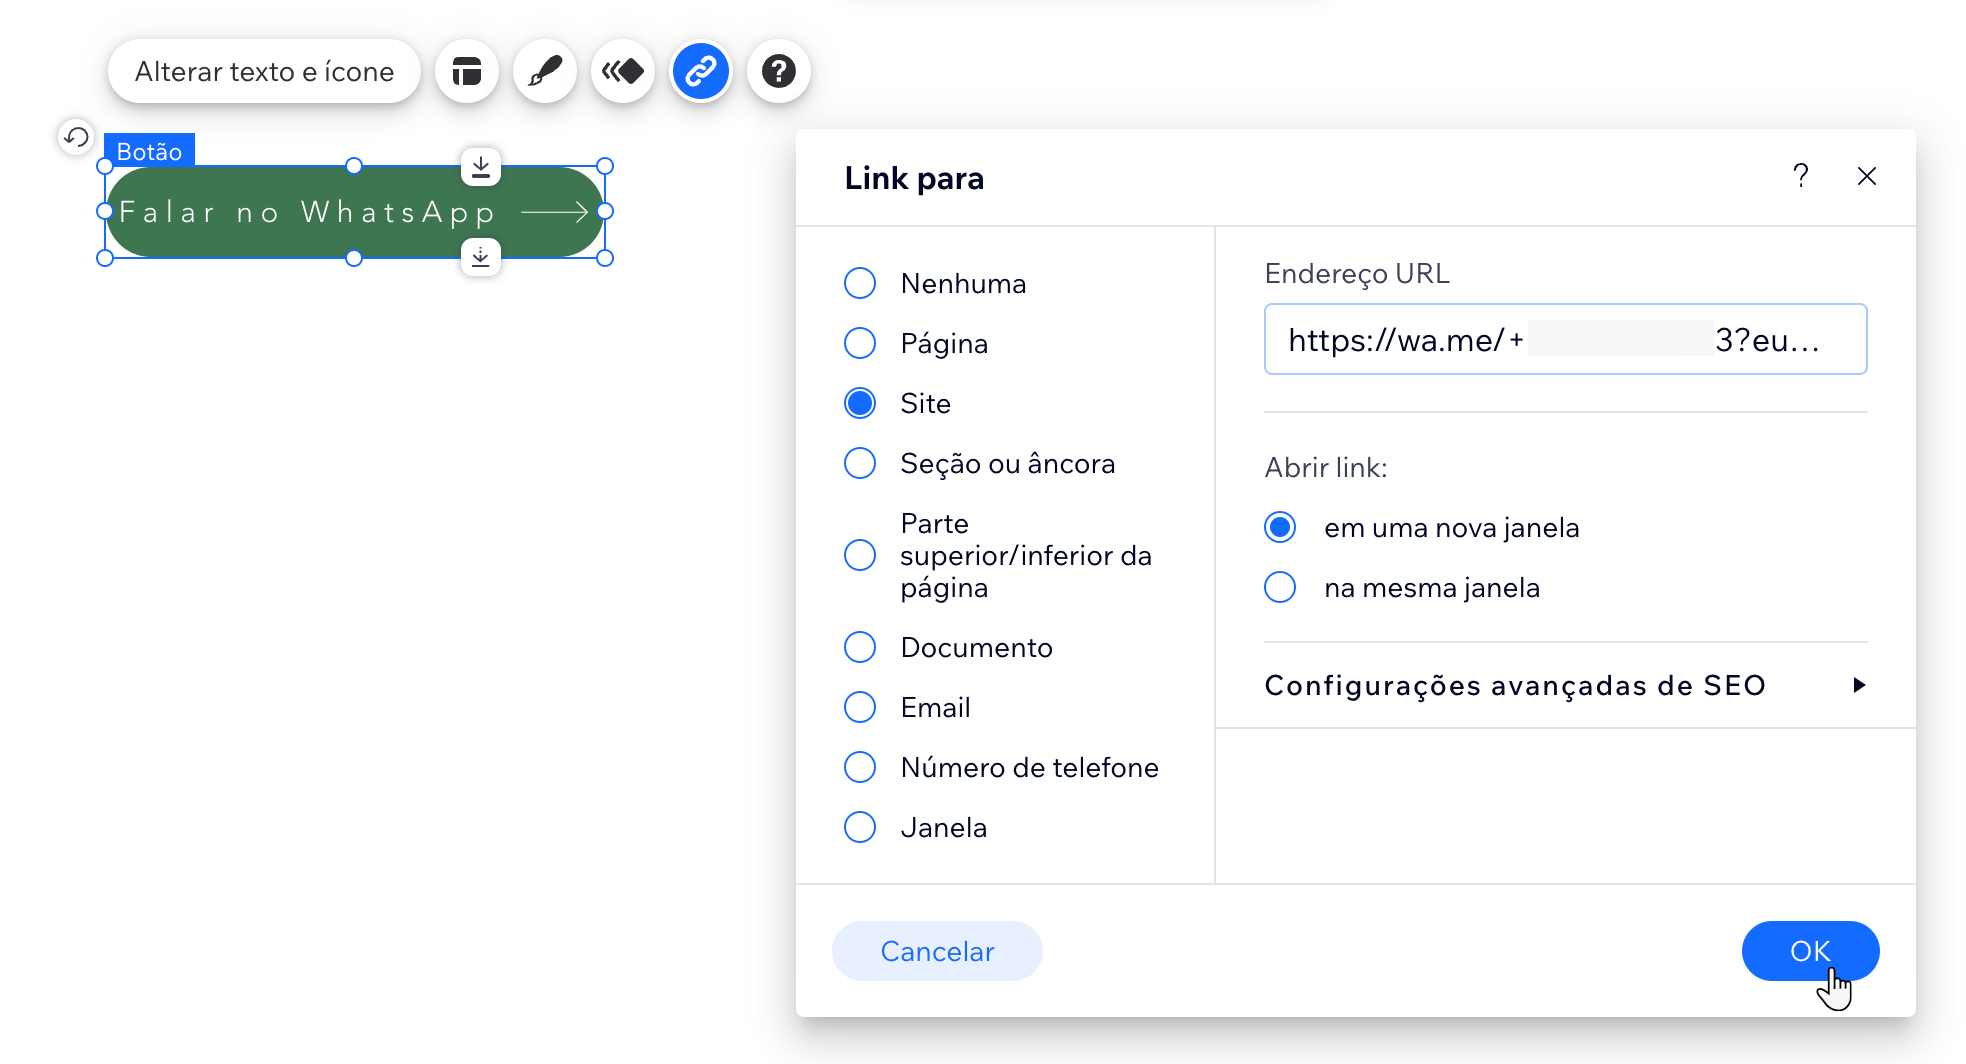Click the Endereço URL label
This screenshot has width=1966, height=1064.
tap(1357, 274)
